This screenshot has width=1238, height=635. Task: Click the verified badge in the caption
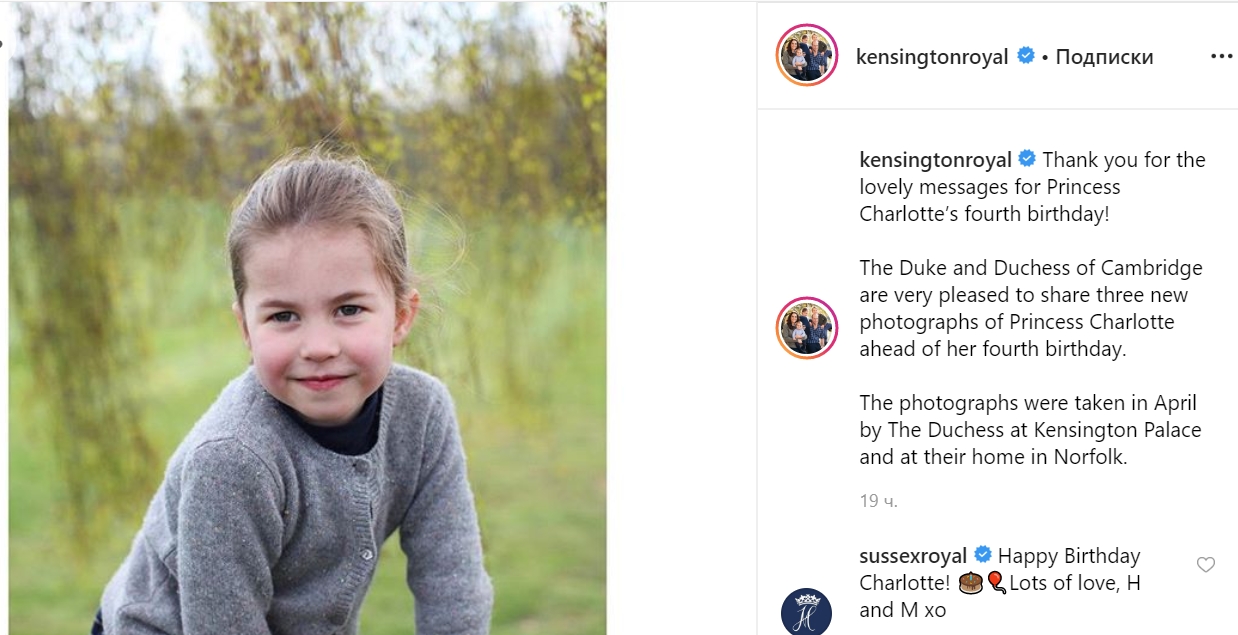[x=1027, y=159]
